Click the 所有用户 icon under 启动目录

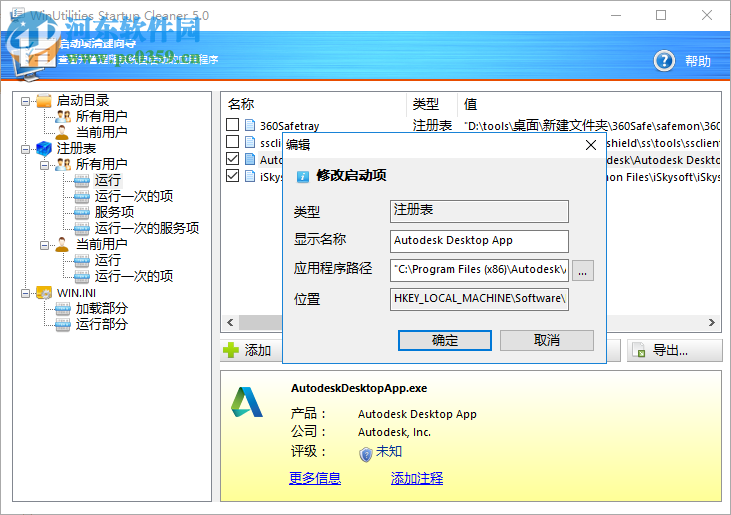point(63,116)
